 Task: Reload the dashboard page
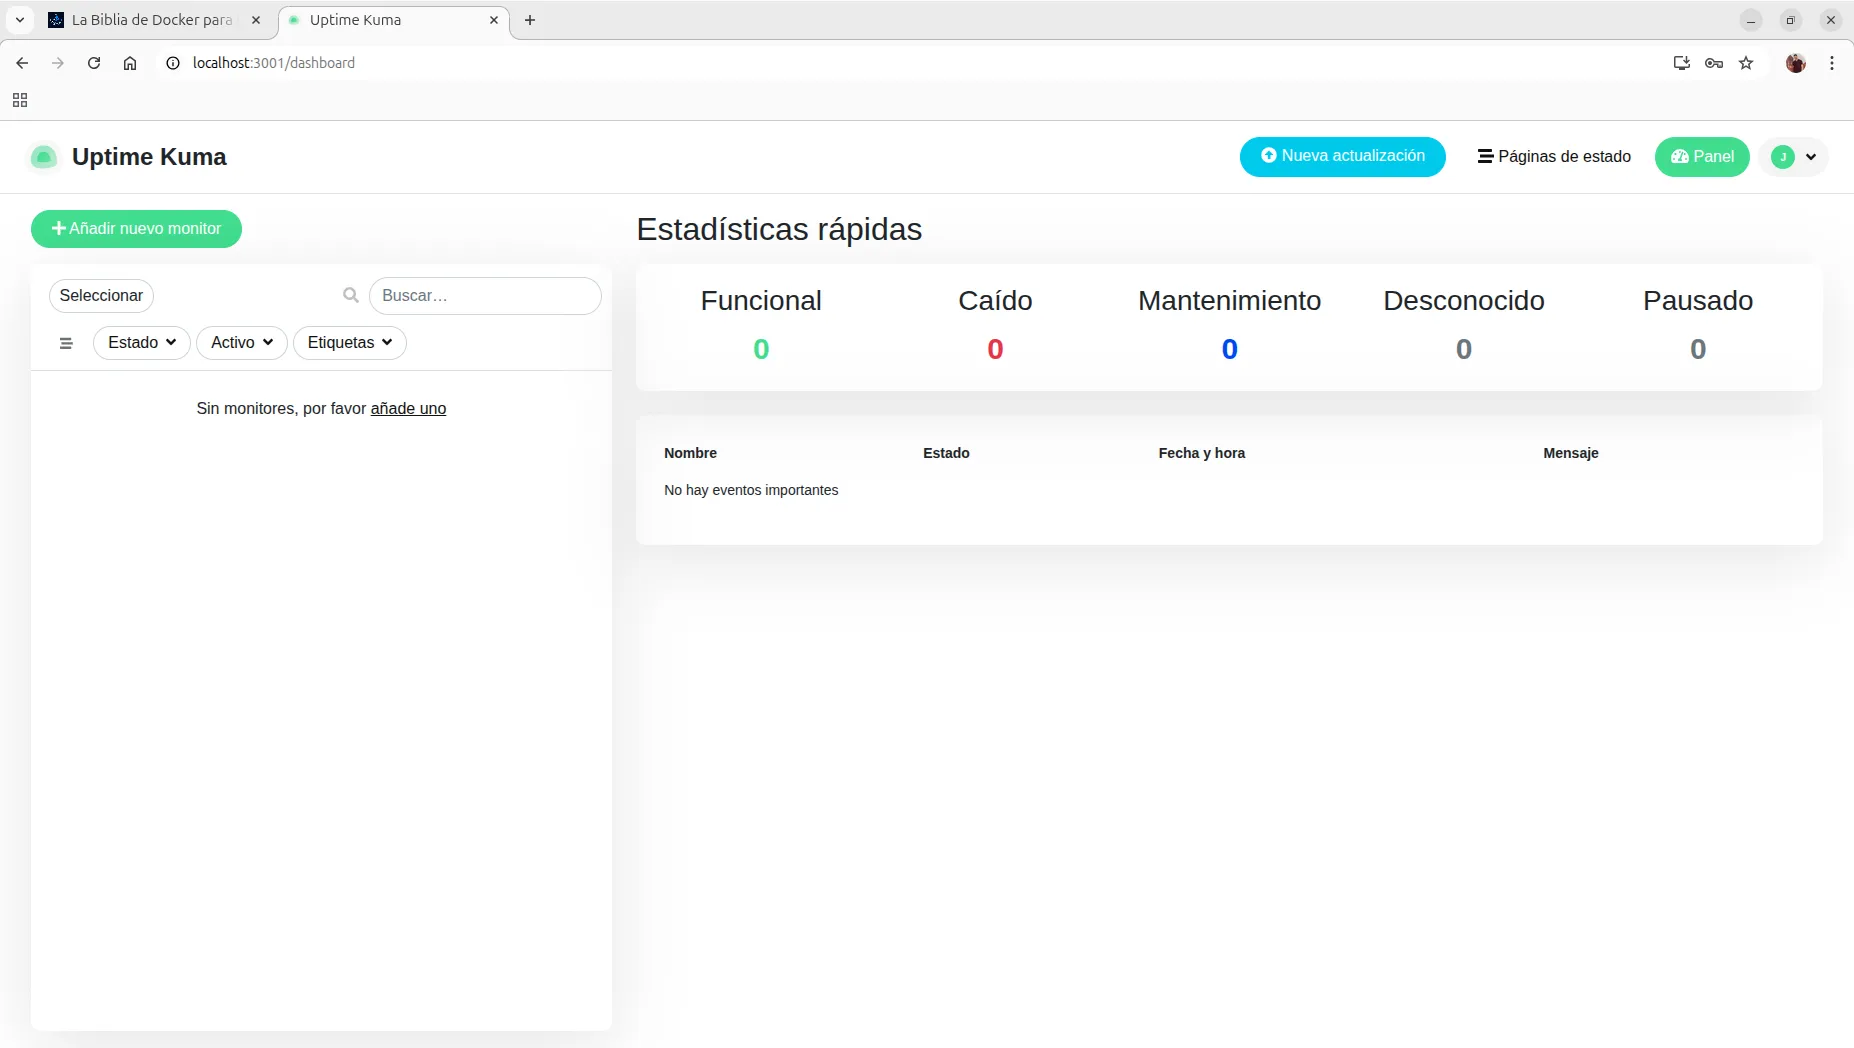coord(94,63)
